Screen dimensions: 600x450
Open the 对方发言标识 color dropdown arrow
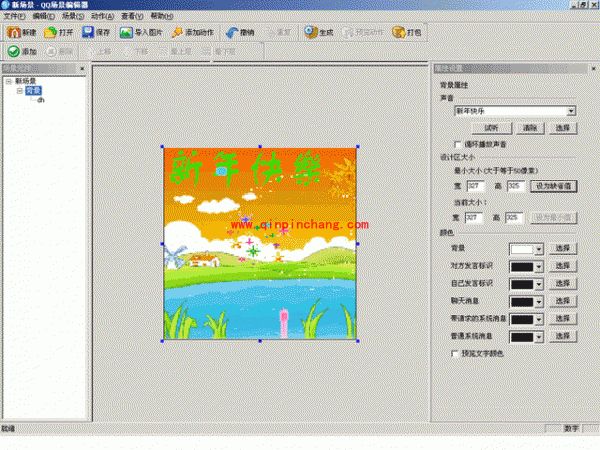(x=539, y=267)
